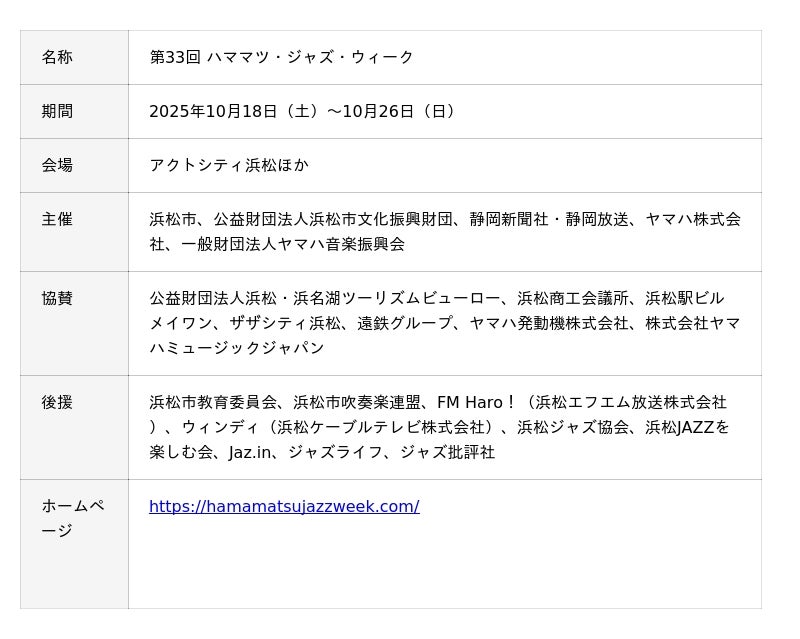
Task: Click the venue text アクトシティ浜松ほか
Action: click(229, 165)
